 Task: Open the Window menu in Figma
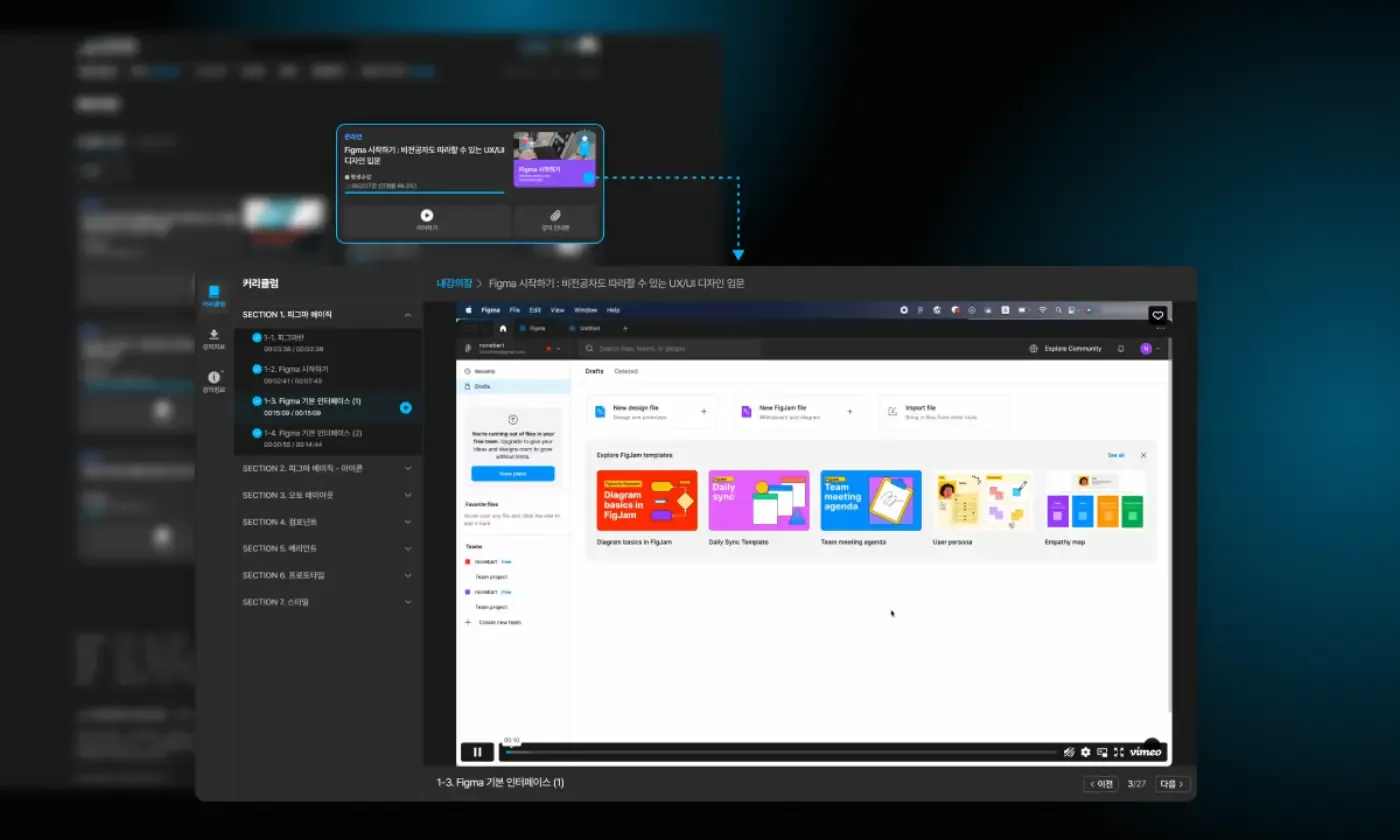click(x=586, y=310)
